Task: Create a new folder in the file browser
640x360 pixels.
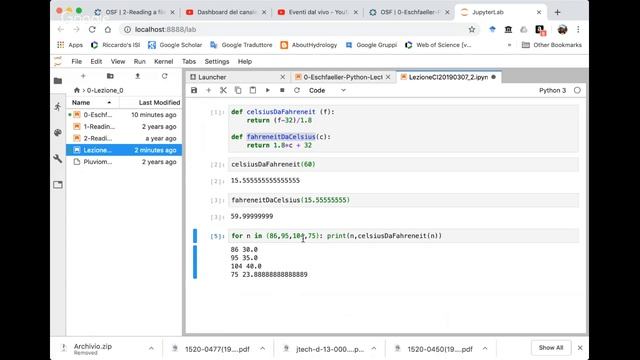Action: [x=110, y=76]
